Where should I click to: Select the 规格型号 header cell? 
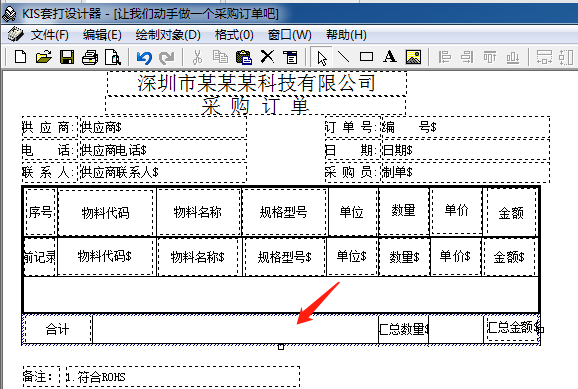[284, 212]
